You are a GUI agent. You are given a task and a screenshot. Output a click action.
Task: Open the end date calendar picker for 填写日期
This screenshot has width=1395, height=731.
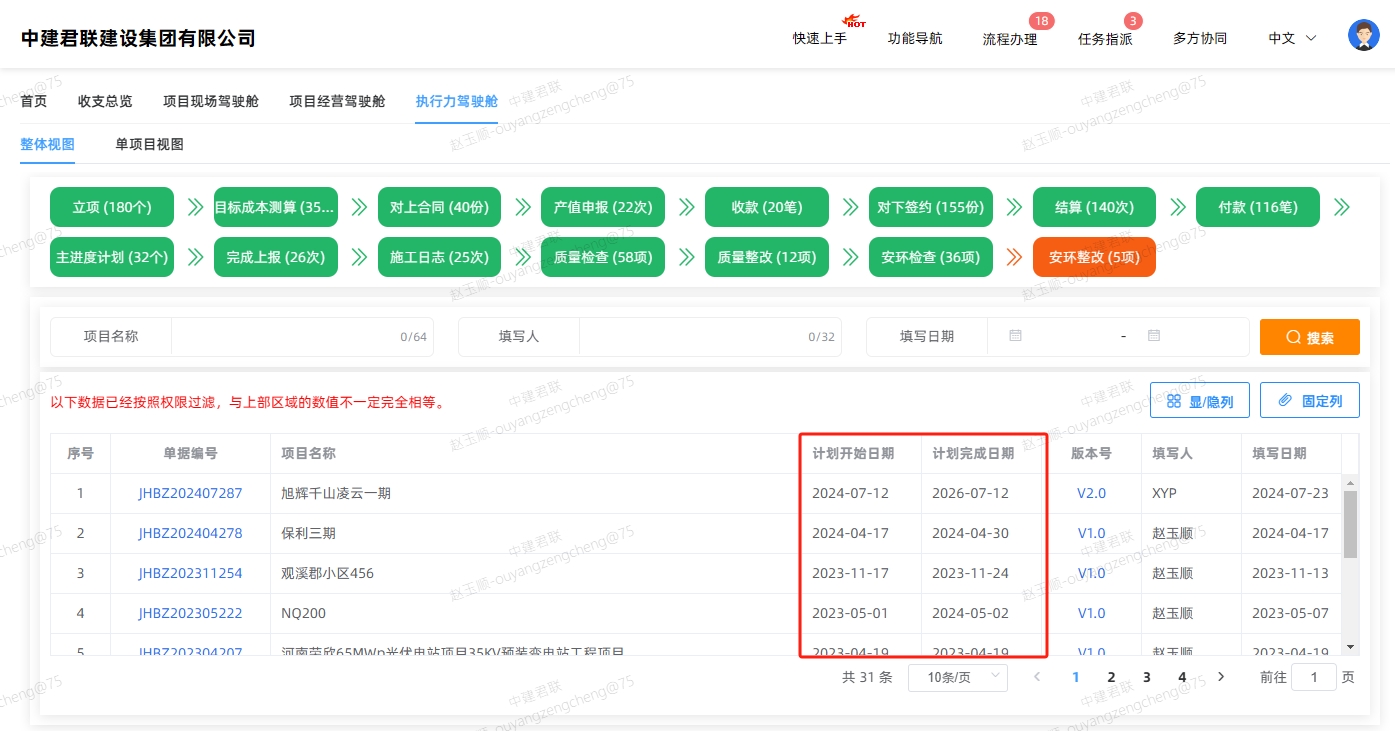[x=1154, y=337]
